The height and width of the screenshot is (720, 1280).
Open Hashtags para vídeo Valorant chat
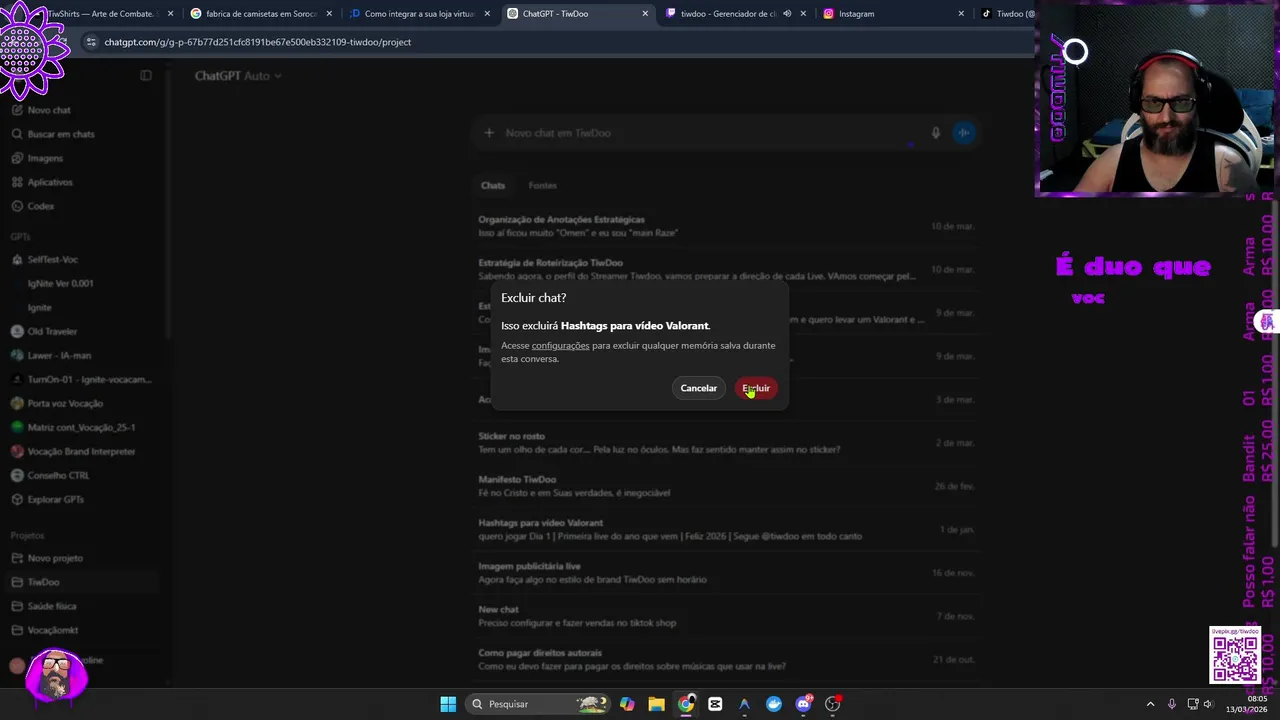(x=726, y=529)
